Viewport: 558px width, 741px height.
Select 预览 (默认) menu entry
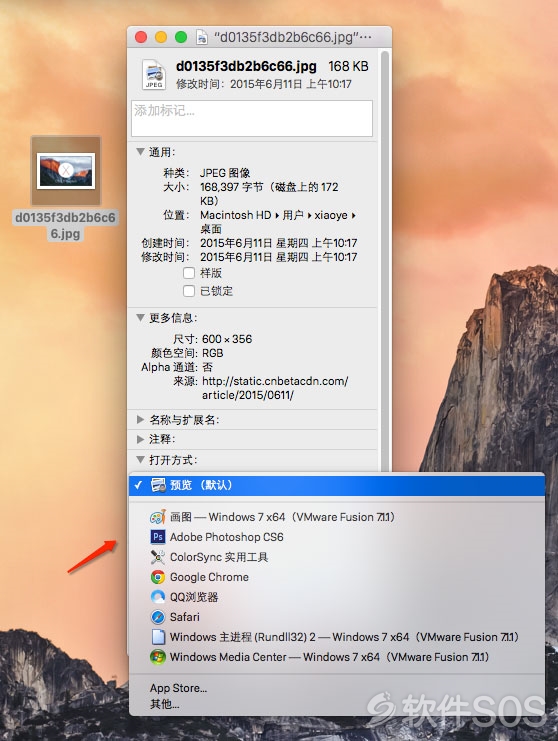pyautogui.click(x=336, y=485)
